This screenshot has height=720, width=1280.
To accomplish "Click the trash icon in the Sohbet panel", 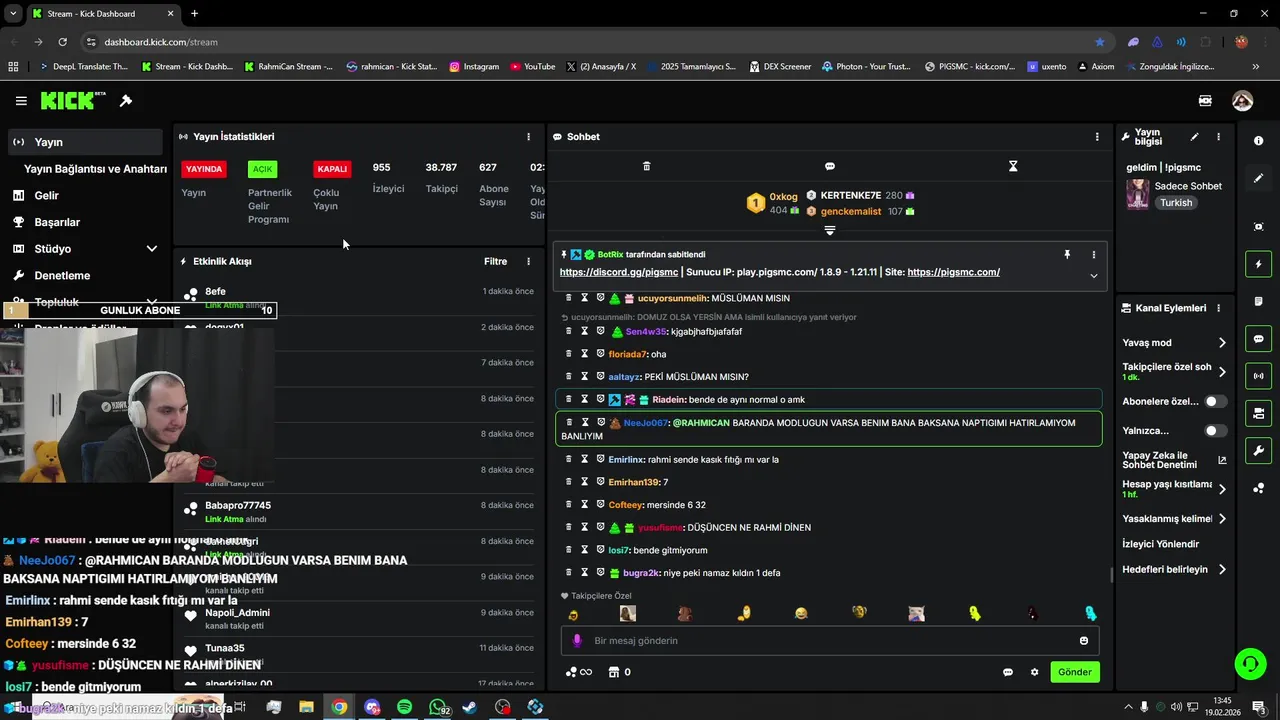I will pos(646,166).
